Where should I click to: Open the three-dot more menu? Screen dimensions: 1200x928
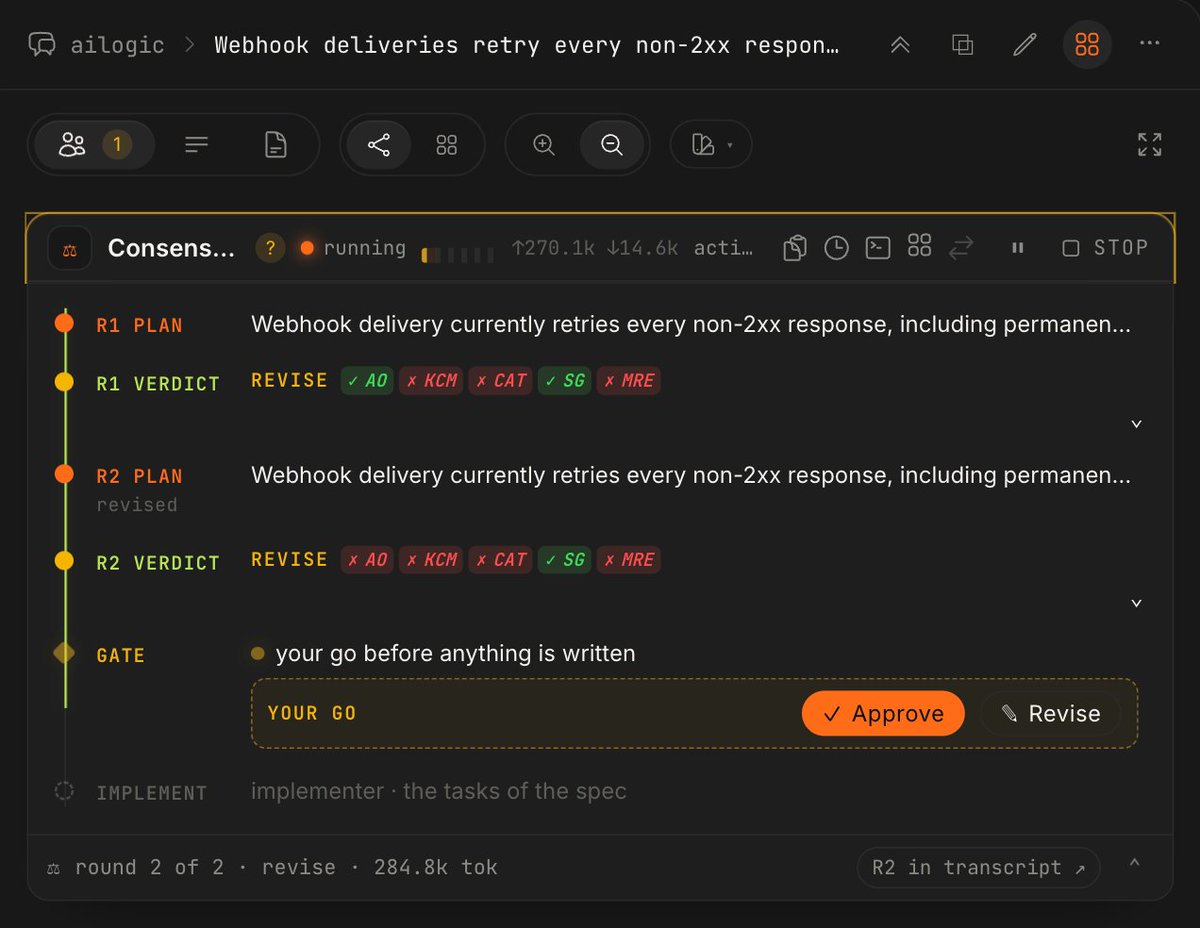1150,44
